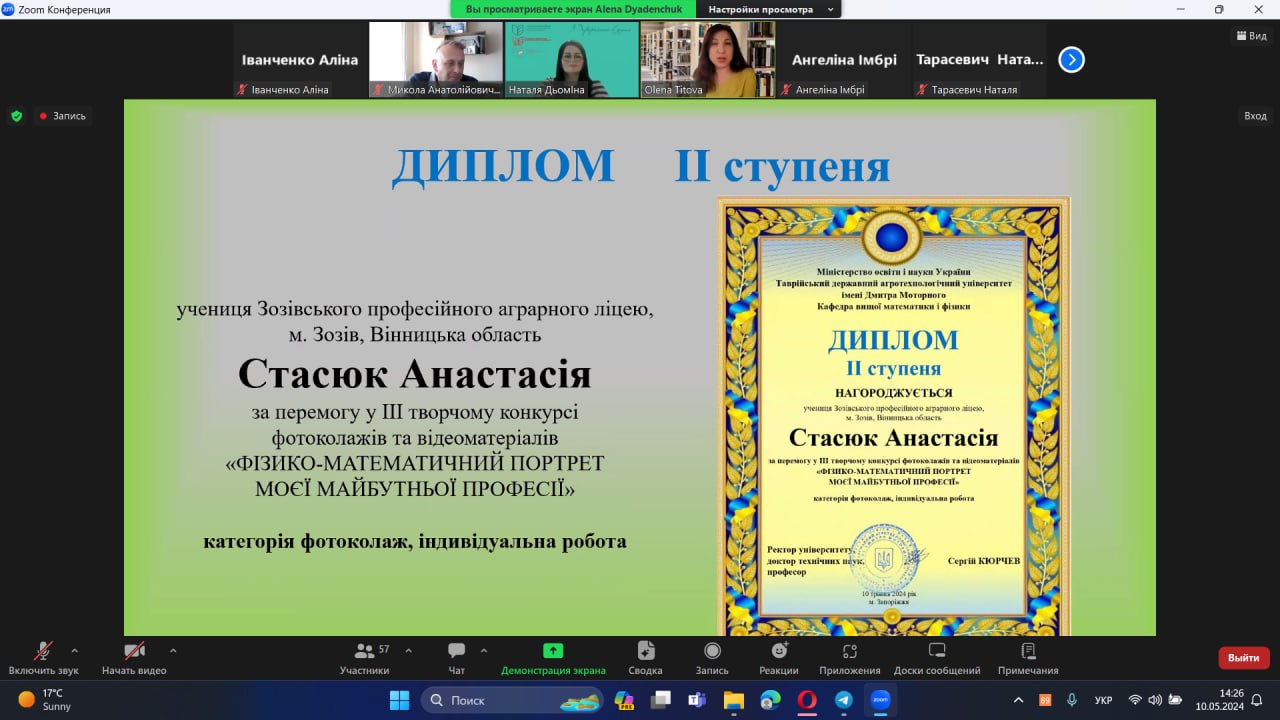Expand audio options arrow beside Включить звук

[x=74, y=650]
